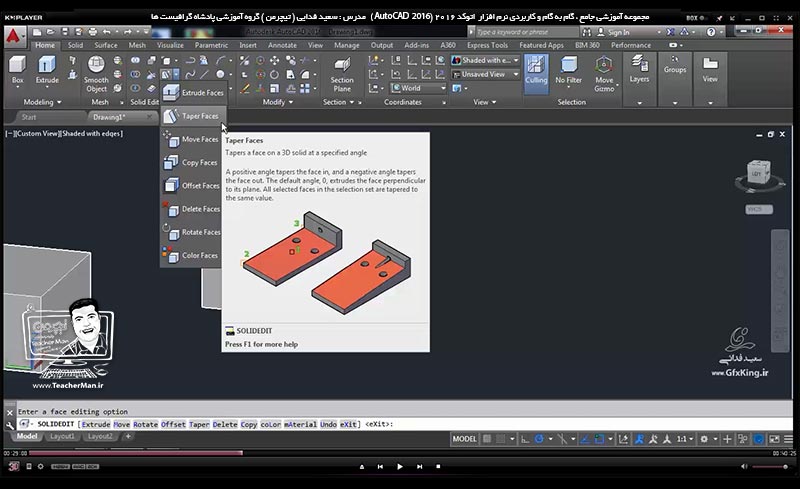Toggle grid display in status bar

pos(487,439)
